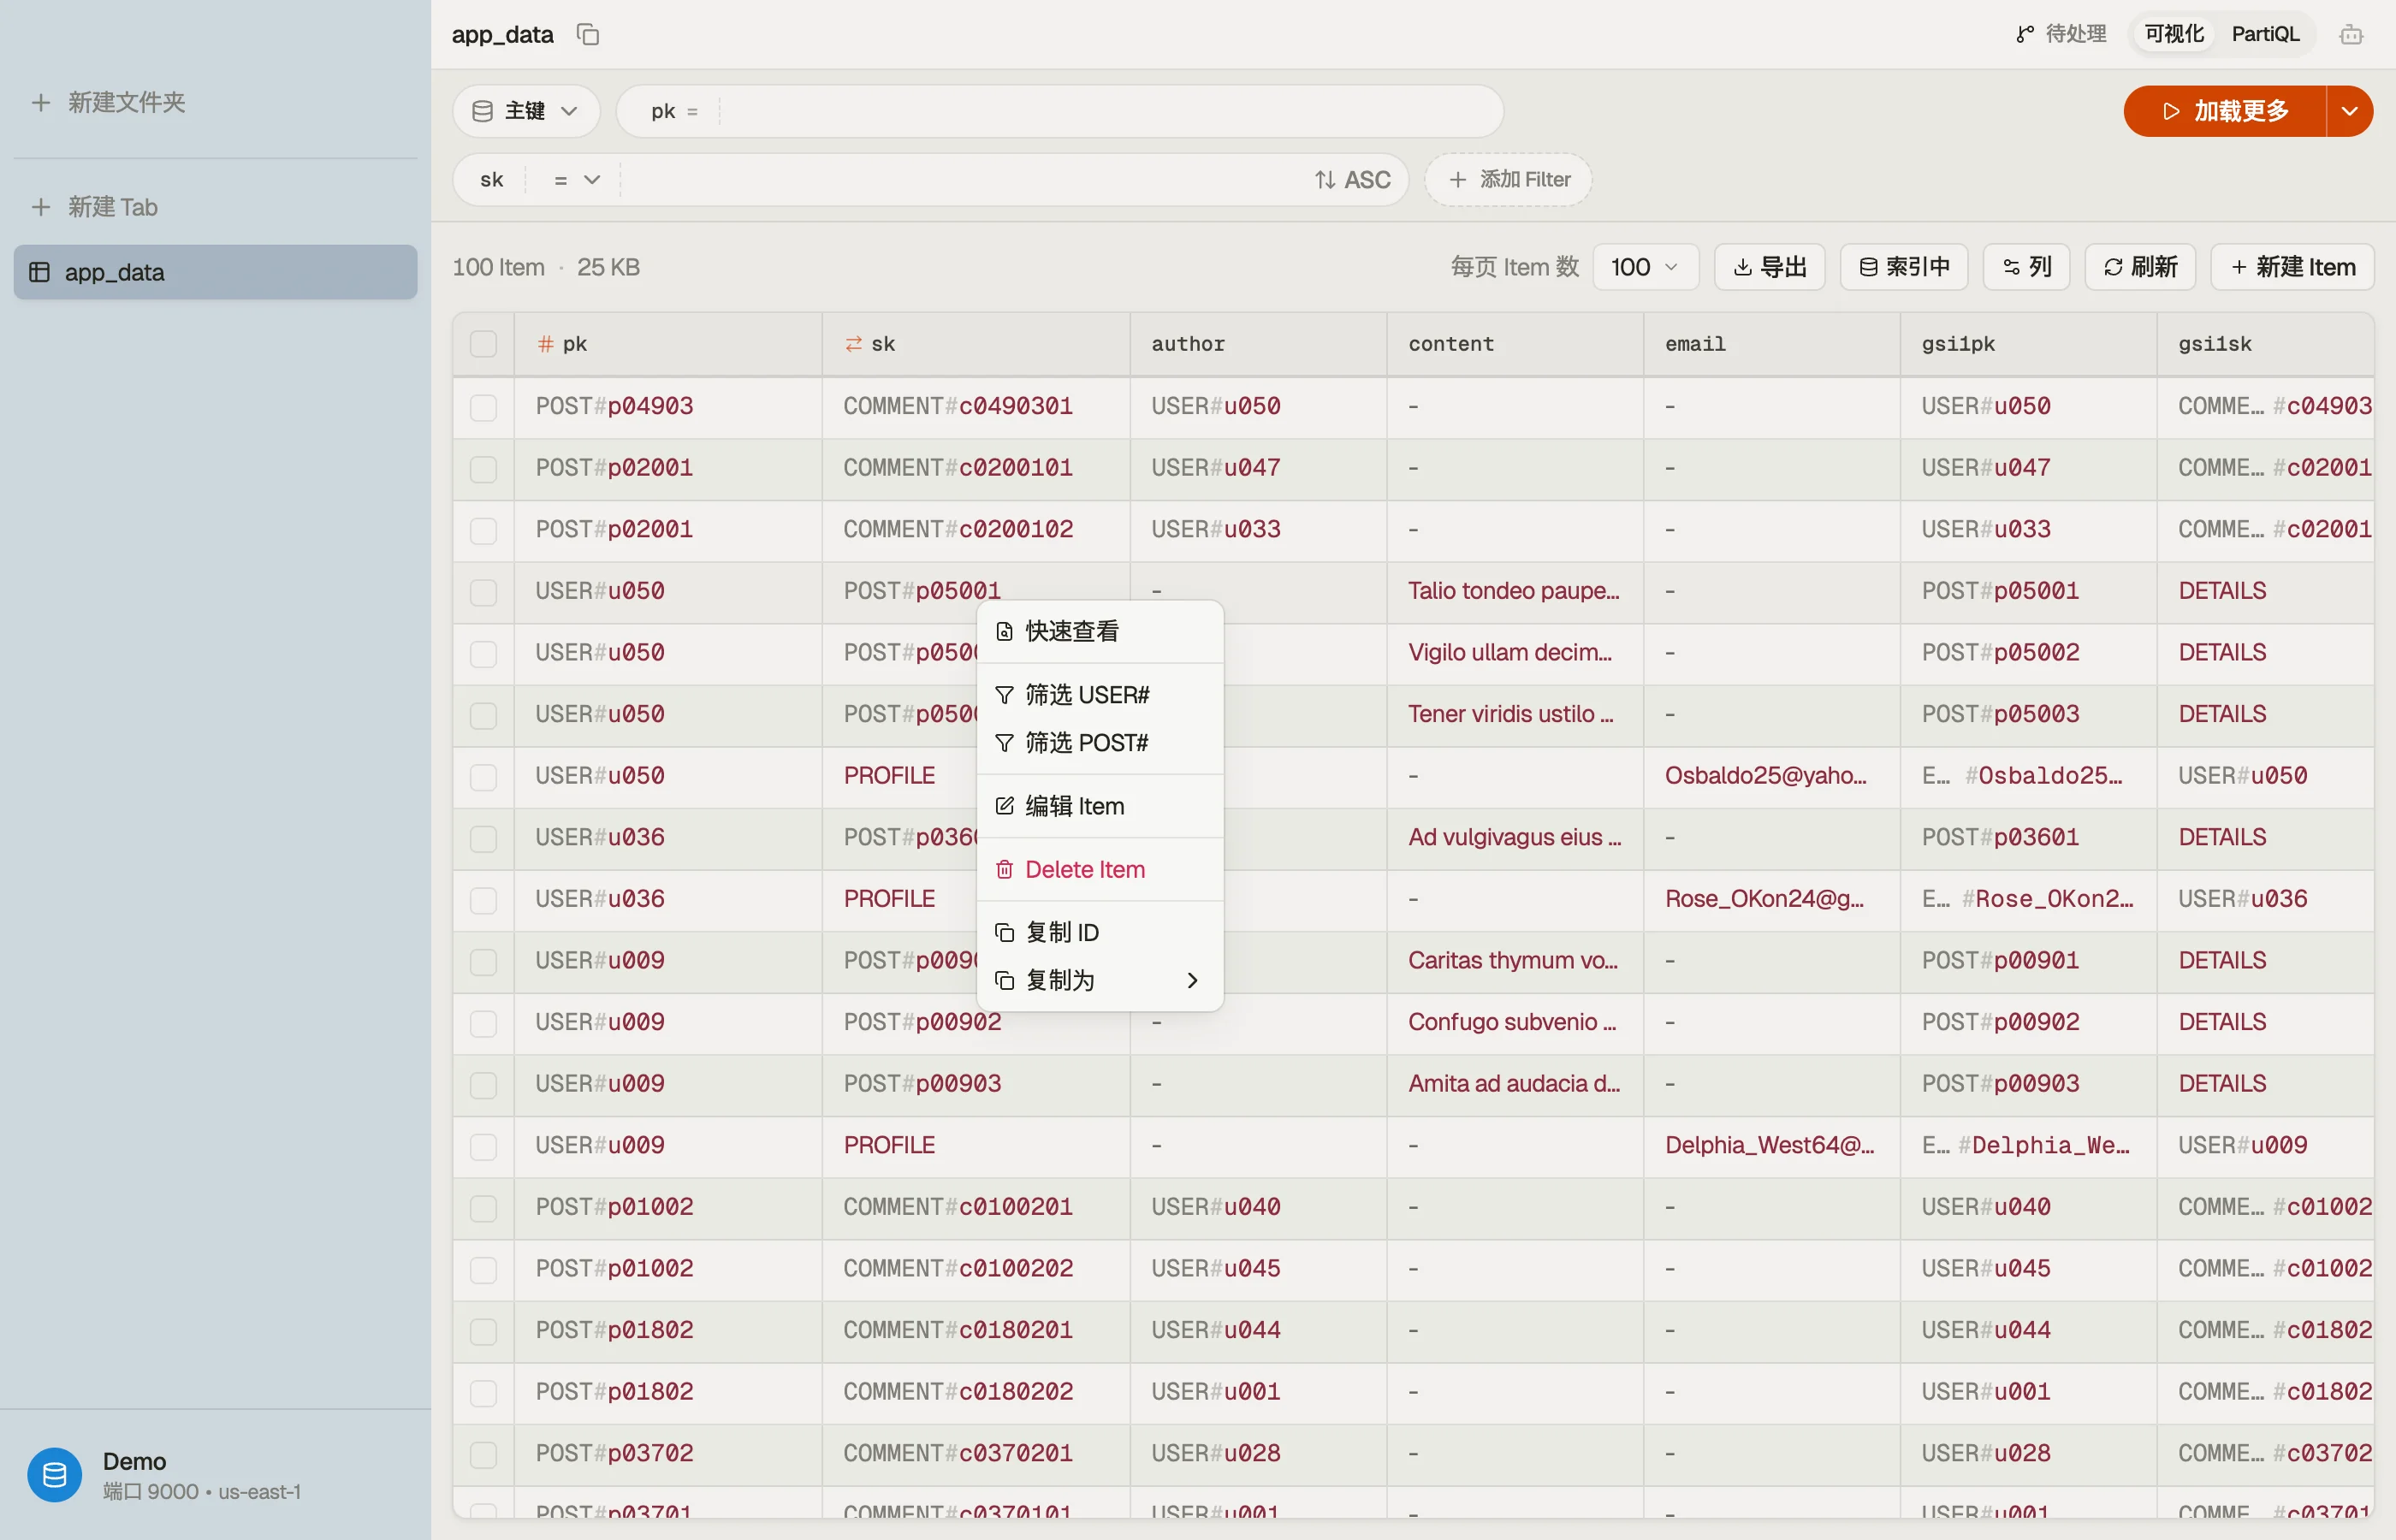This screenshot has height=1540, width=2396.
Task: Select checkbox for row COMMENT#c0100201
Action: coord(483,1208)
